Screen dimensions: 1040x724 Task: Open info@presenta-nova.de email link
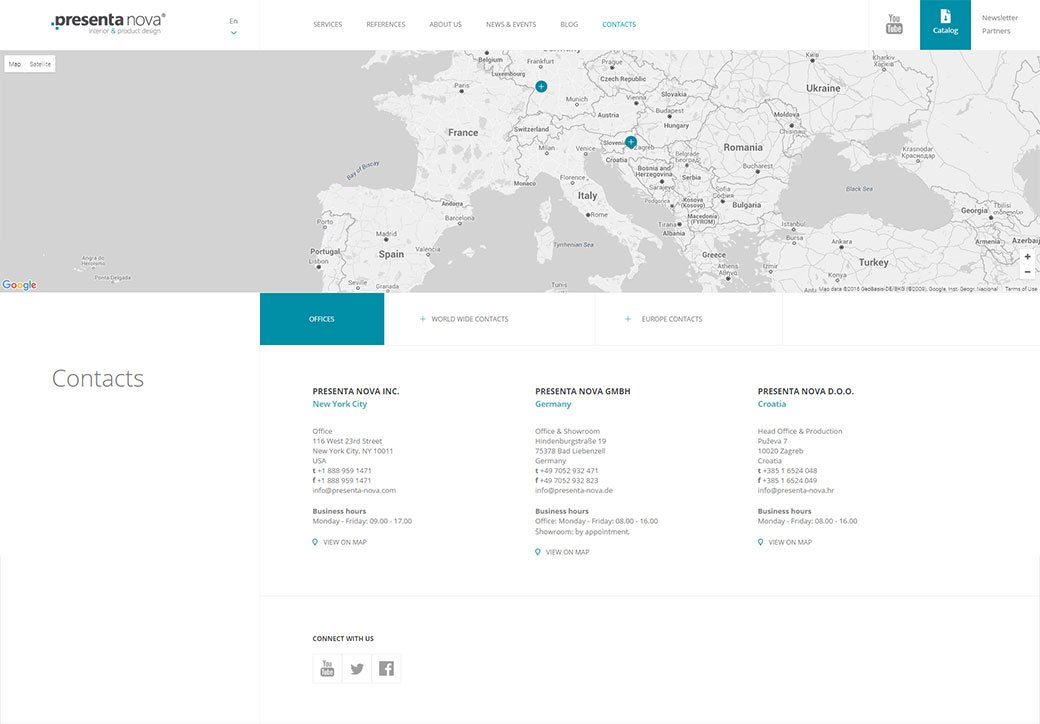coord(573,489)
